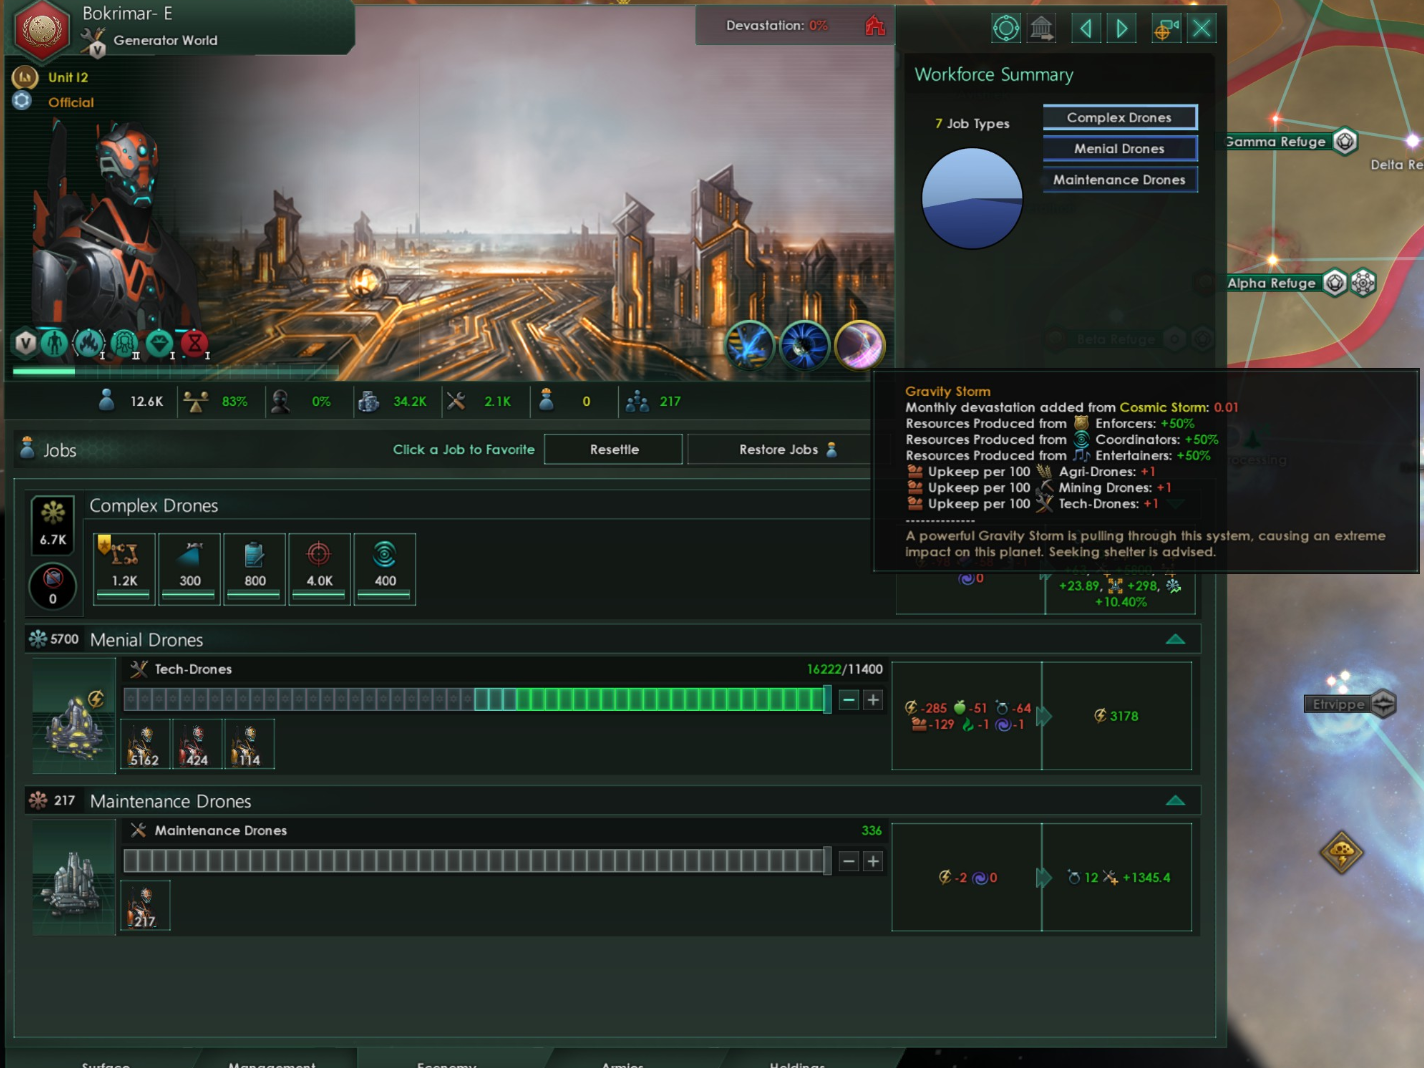Click the sector capital building icon
The height and width of the screenshot is (1068, 1424).
[x=1042, y=28]
